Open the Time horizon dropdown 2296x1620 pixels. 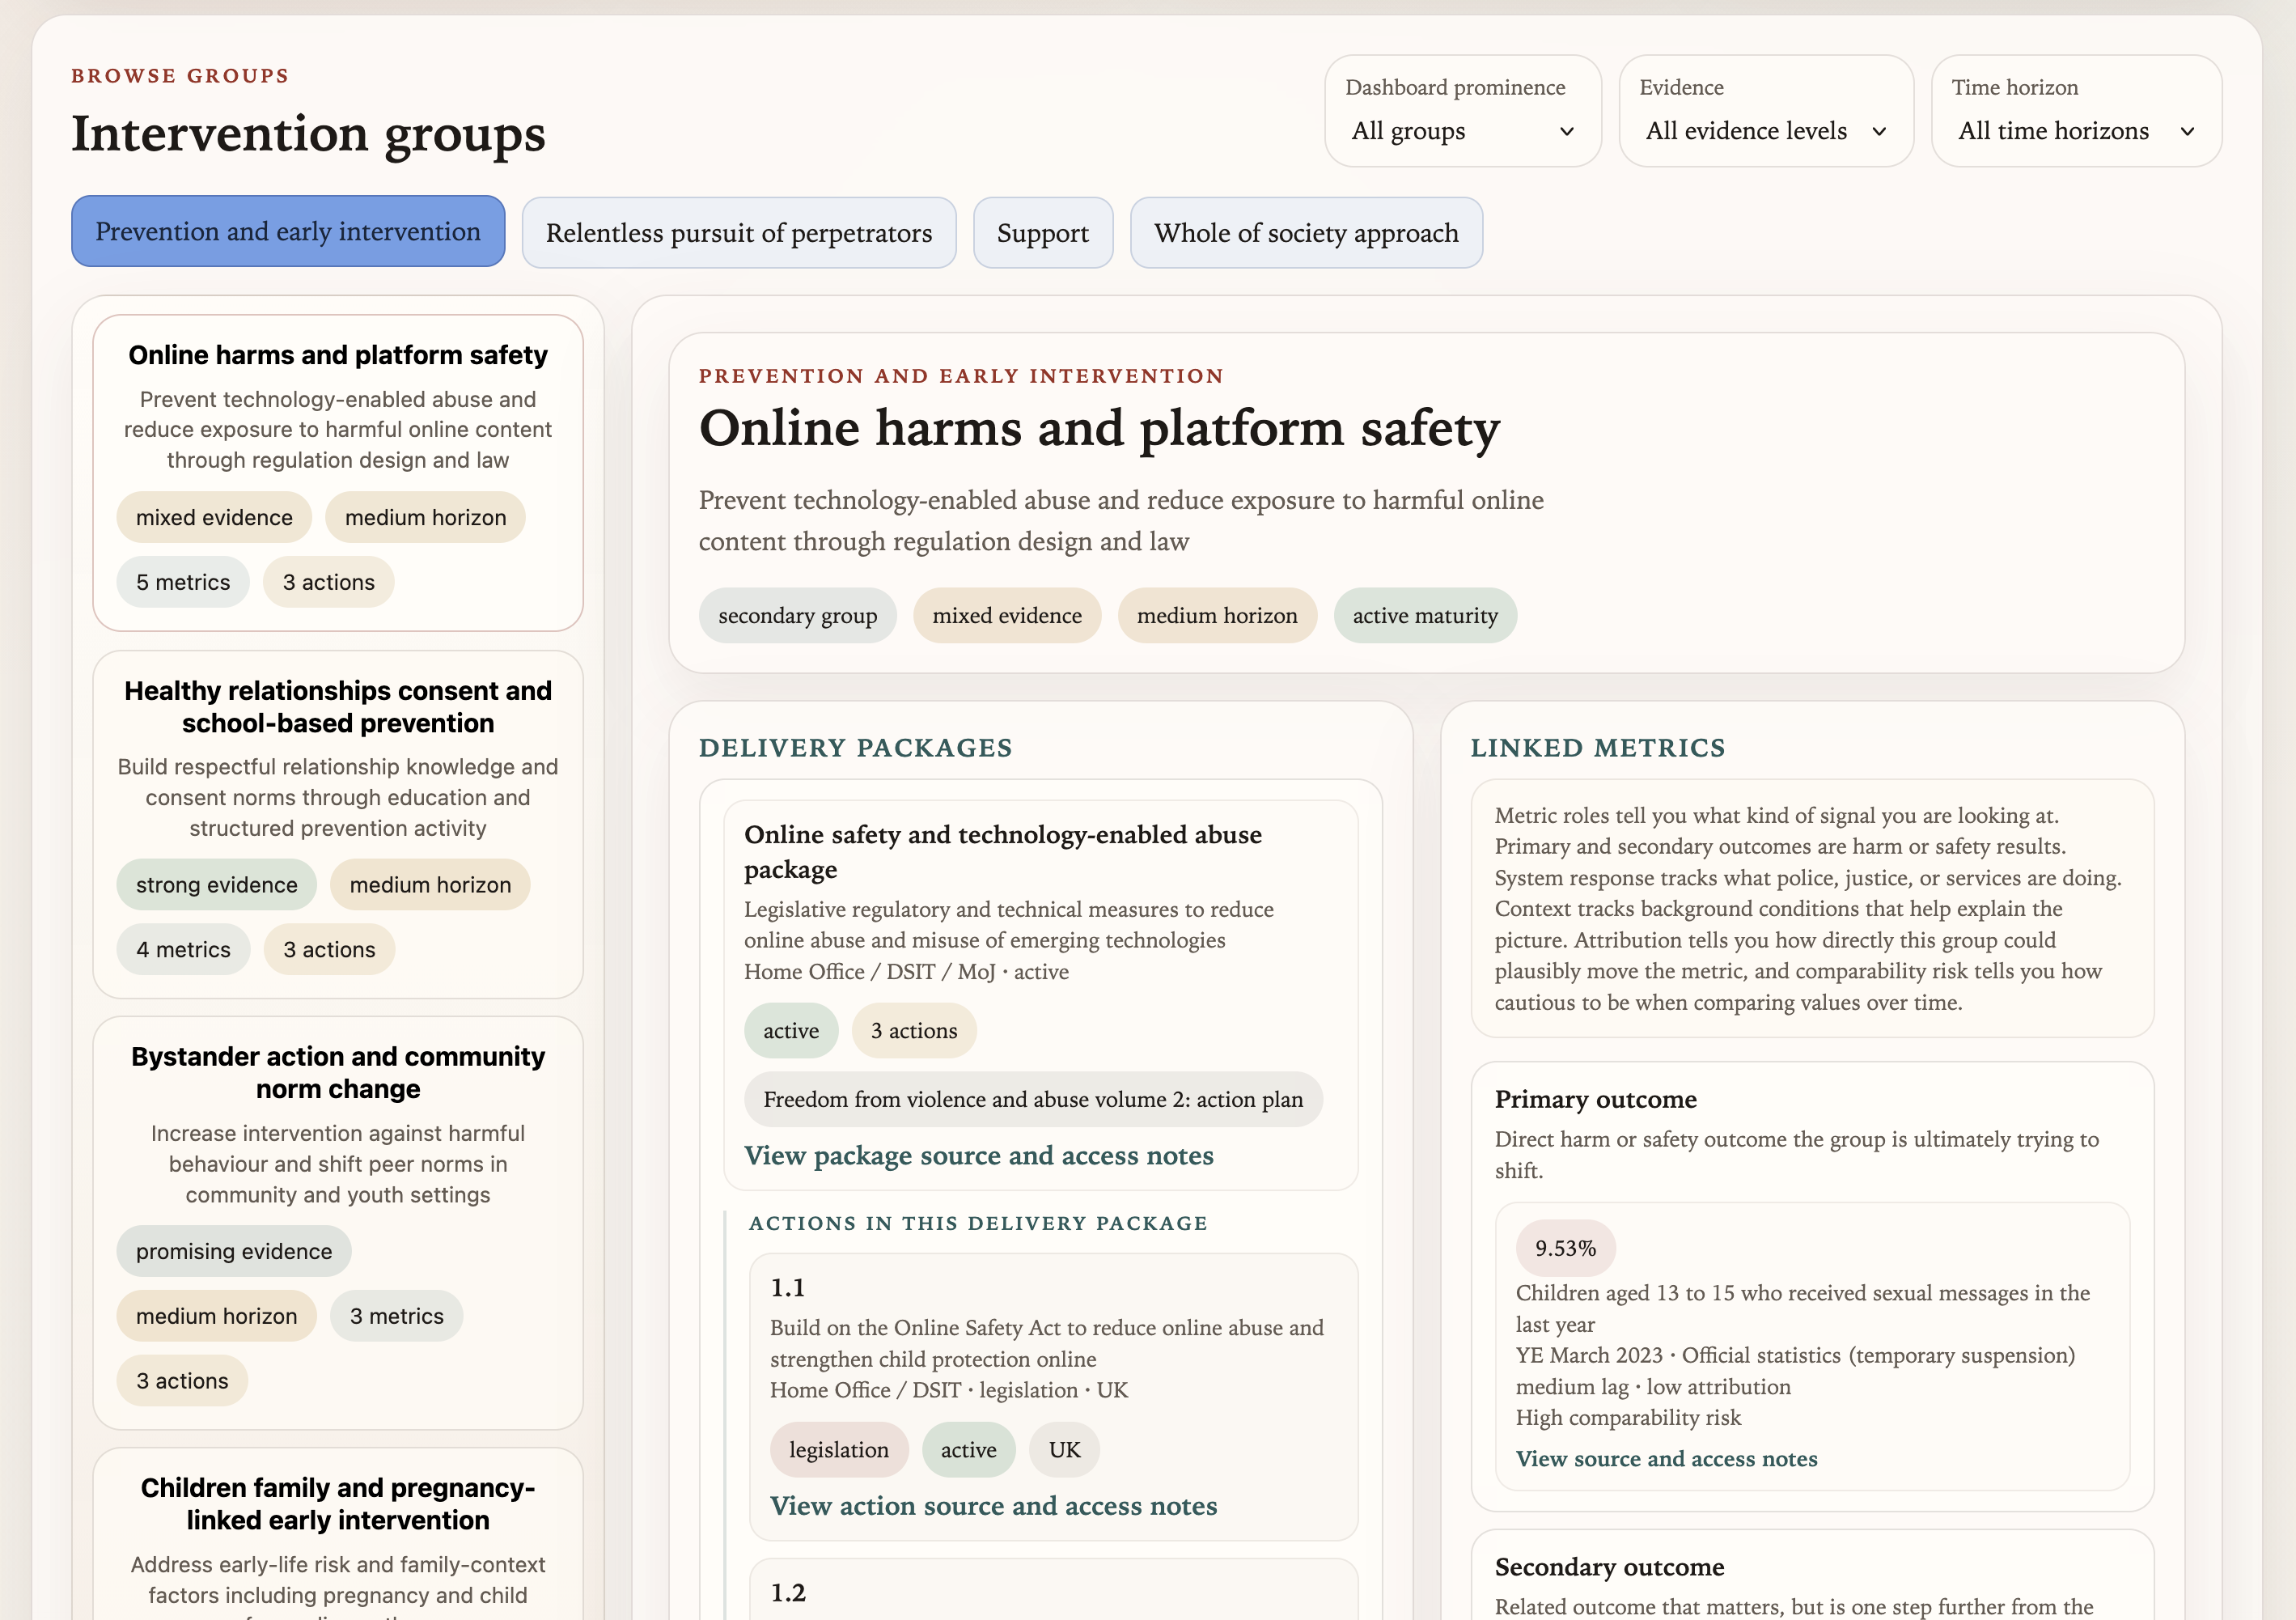point(2076,131)
